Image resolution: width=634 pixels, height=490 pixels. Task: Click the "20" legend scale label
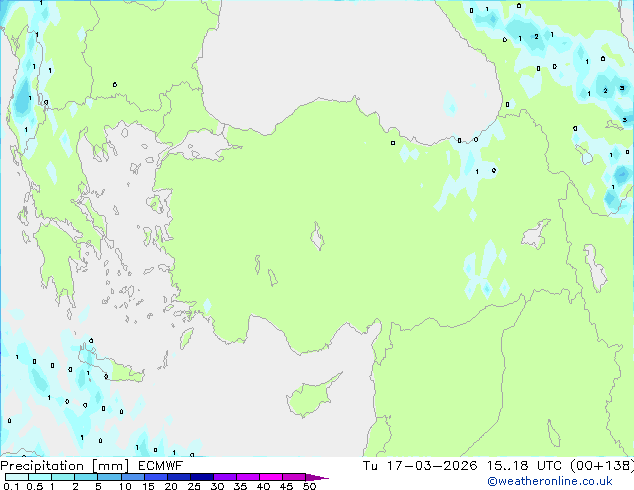click(171, 486)
